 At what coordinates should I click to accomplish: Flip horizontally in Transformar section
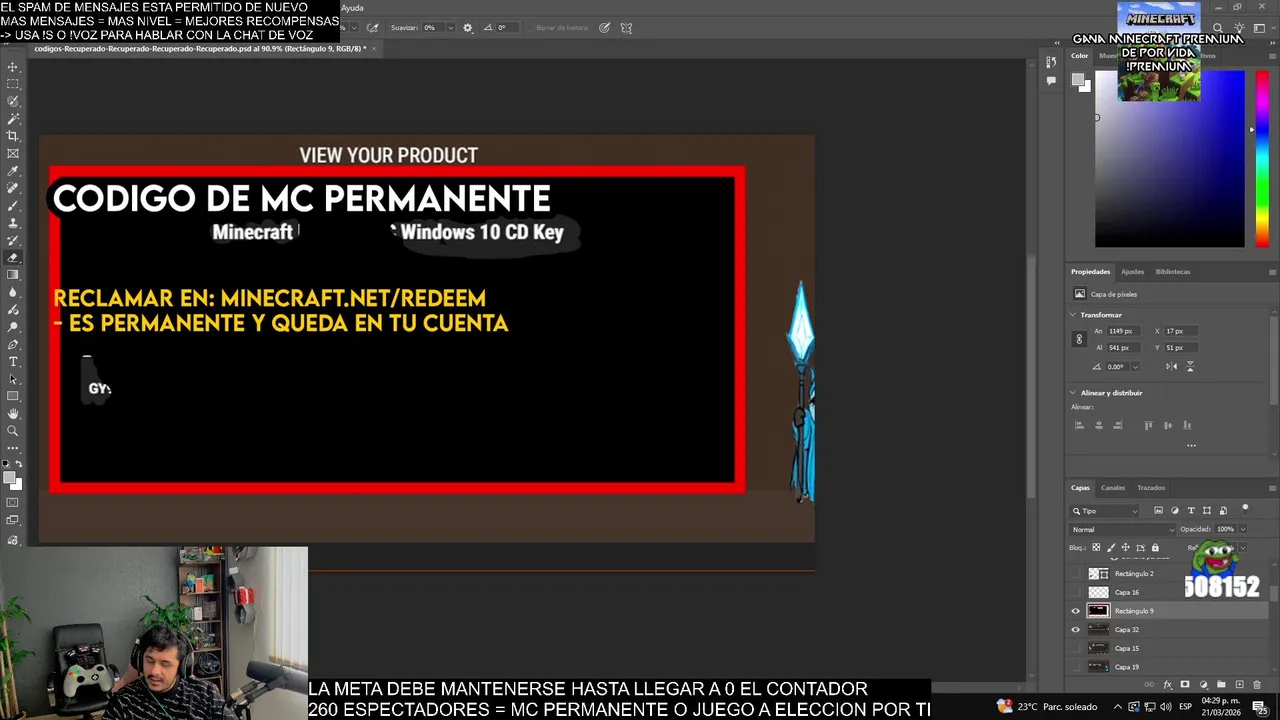(1171, 366)
